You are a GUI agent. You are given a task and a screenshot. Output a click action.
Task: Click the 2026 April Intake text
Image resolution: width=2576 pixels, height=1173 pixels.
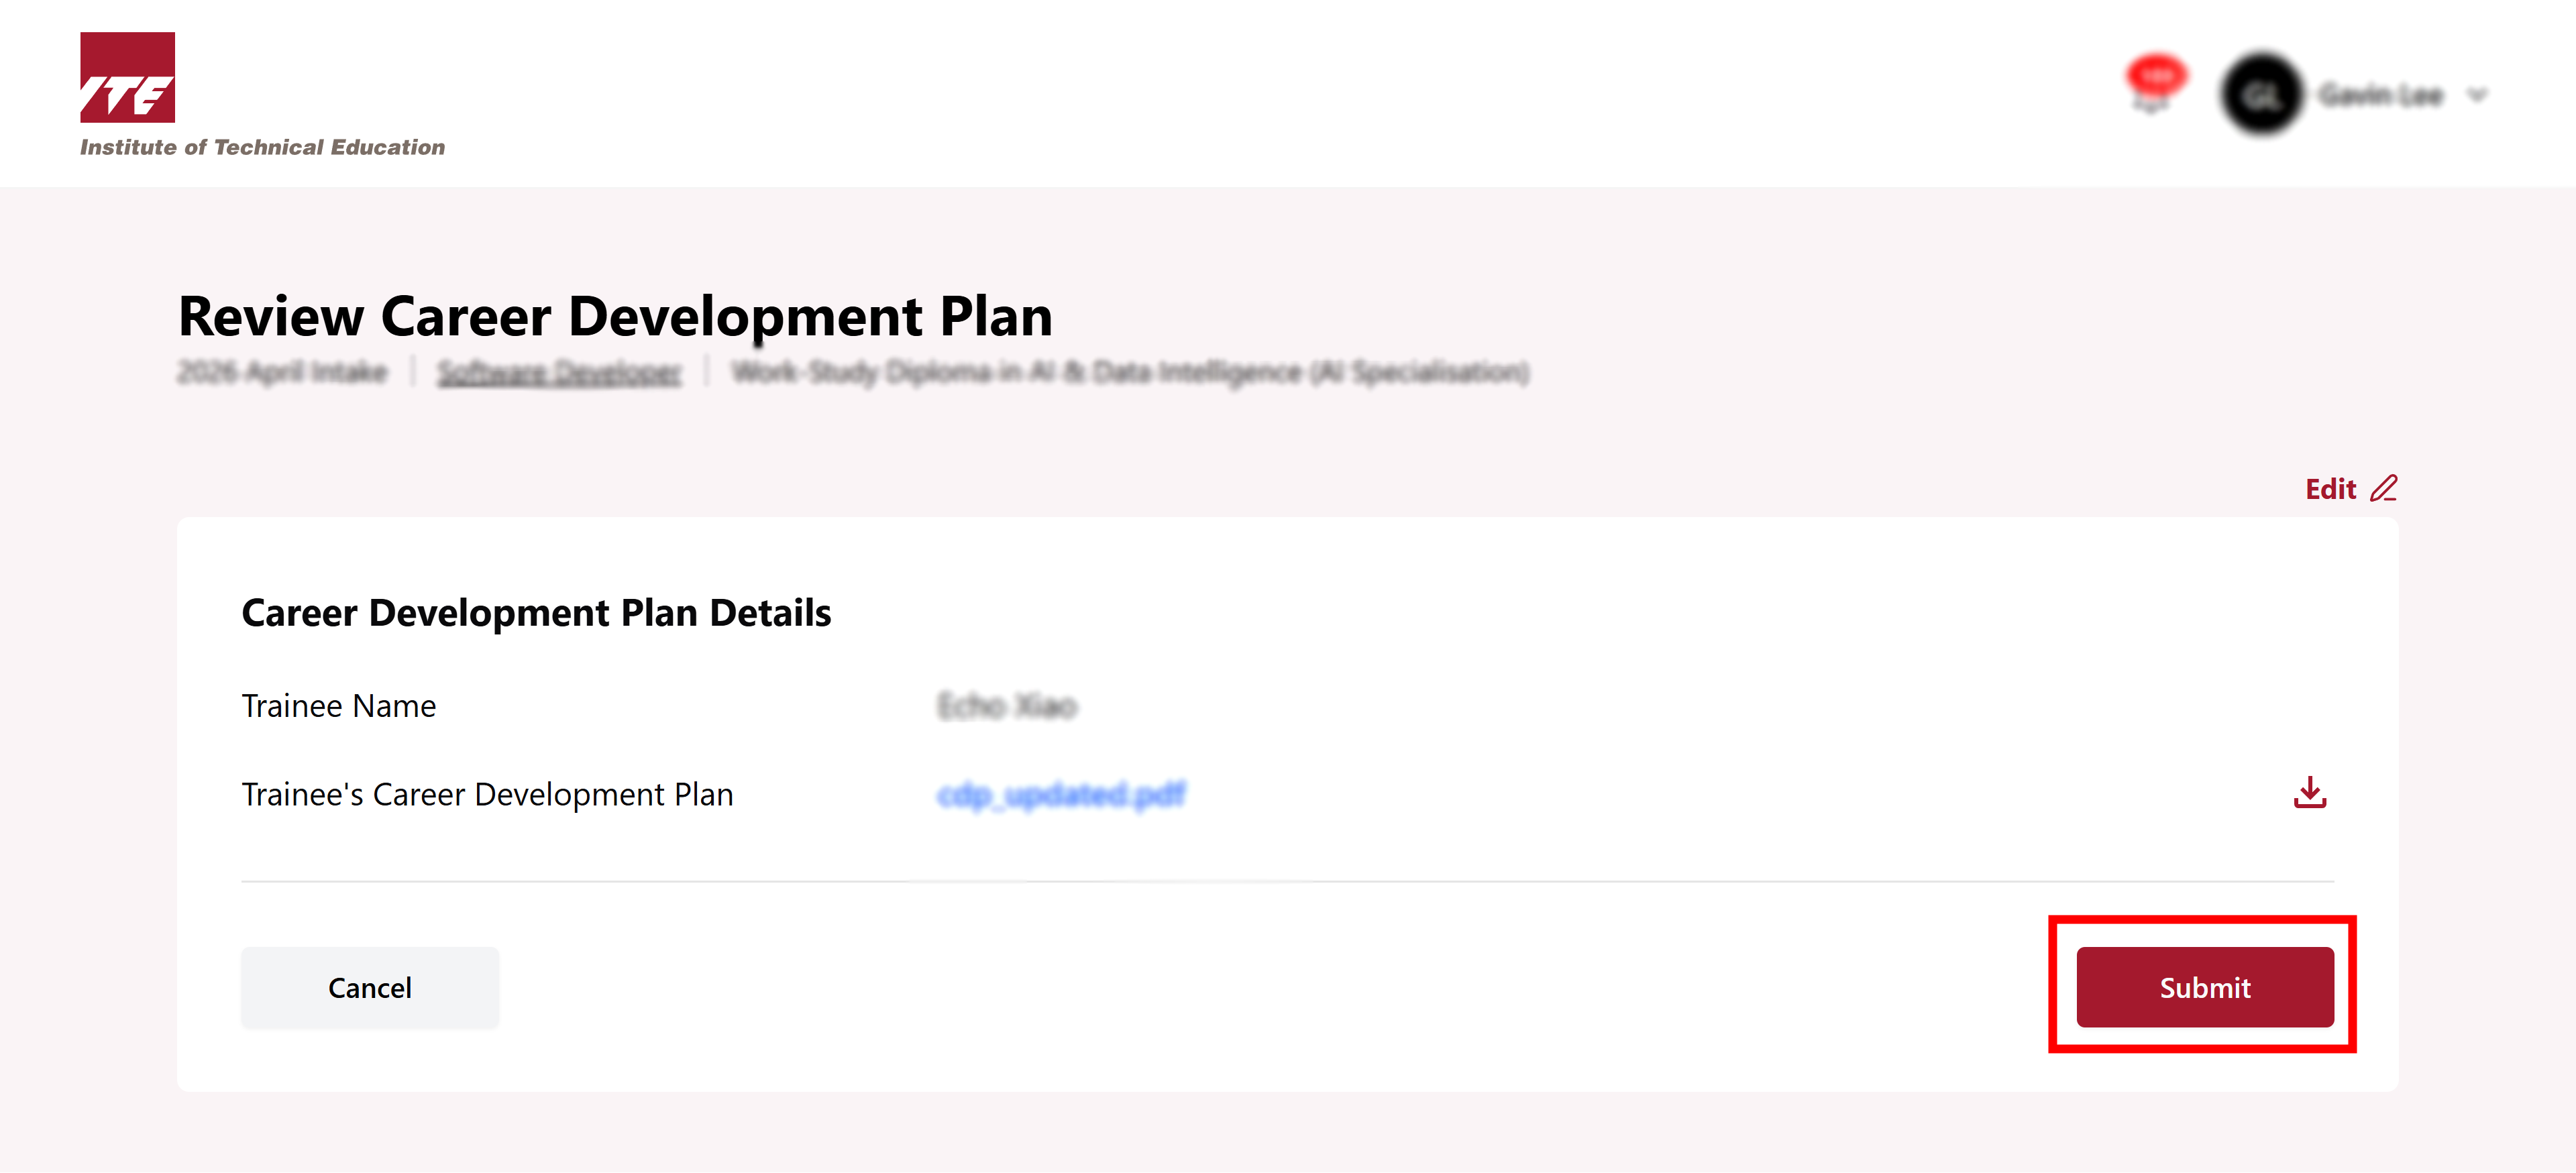[x=282, y=373]
